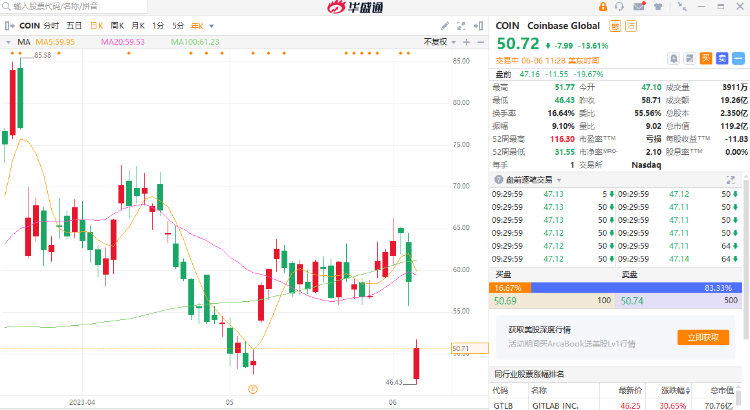Collapse the right quote panel icon
The width and height of the screenshot is (750, 410).
[478, 26]
